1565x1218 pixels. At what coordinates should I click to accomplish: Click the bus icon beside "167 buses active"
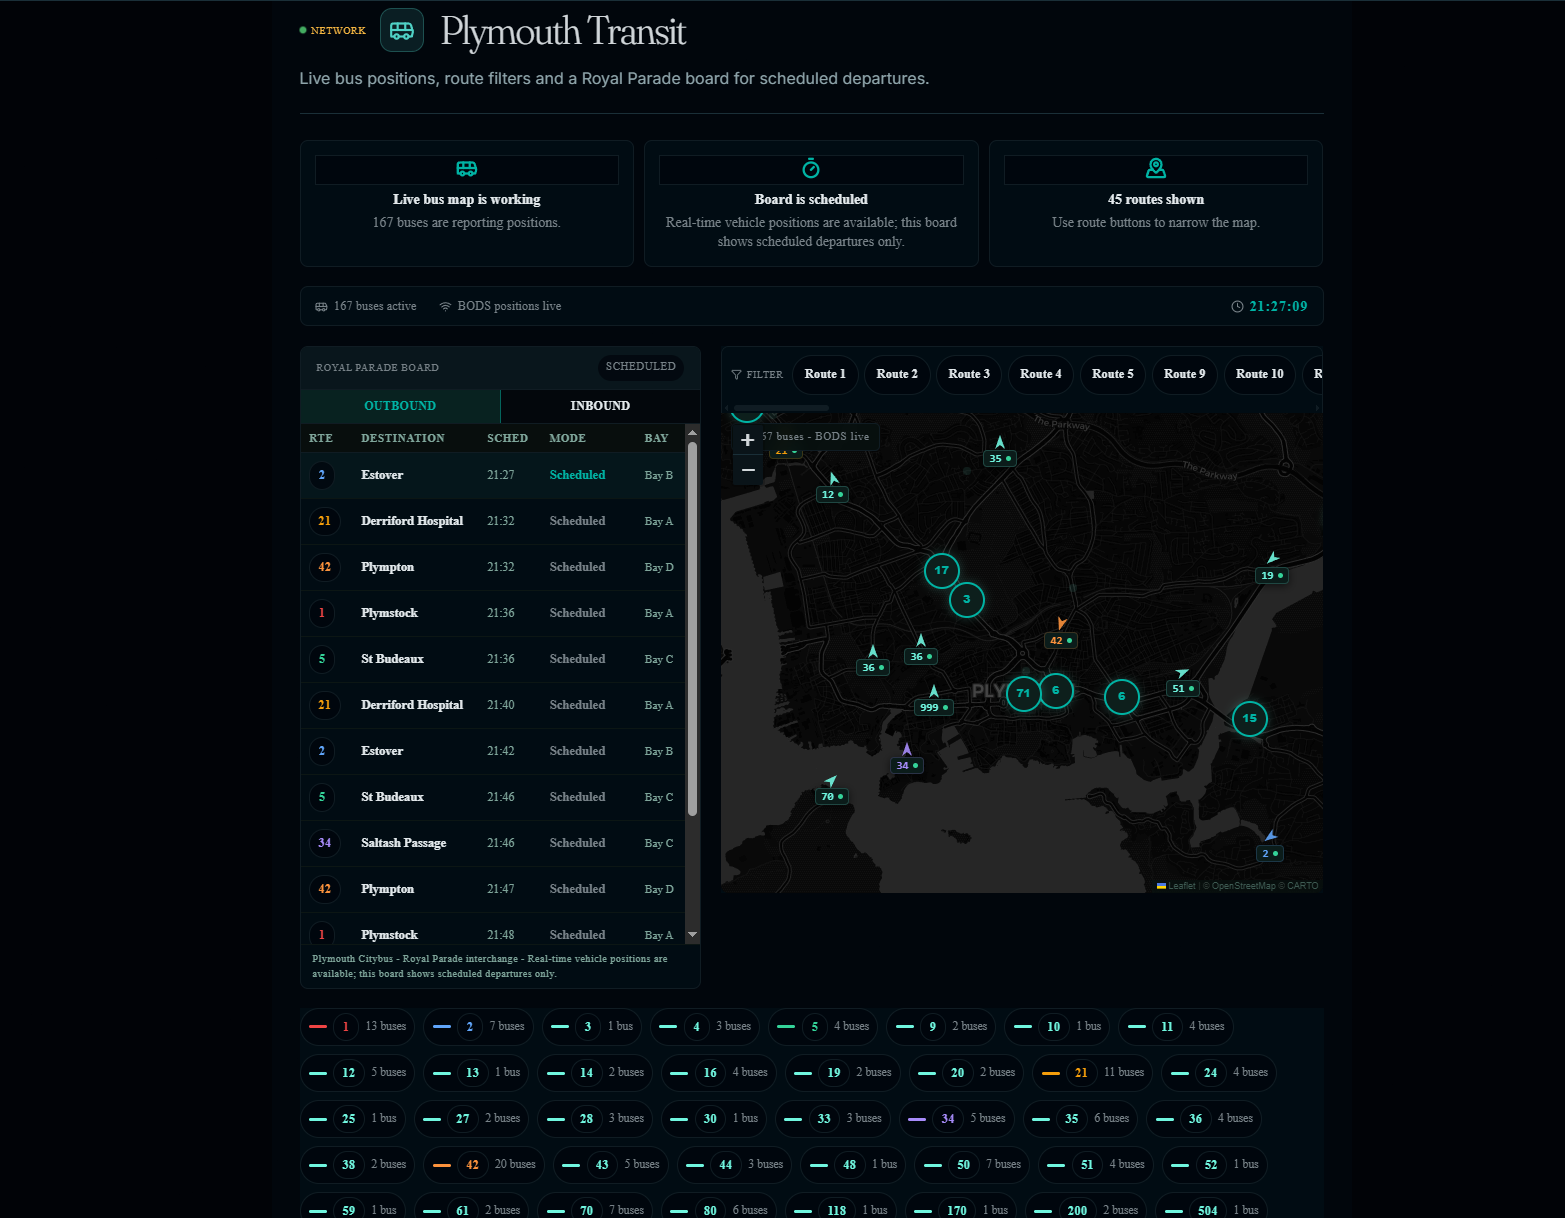[321, 307]
